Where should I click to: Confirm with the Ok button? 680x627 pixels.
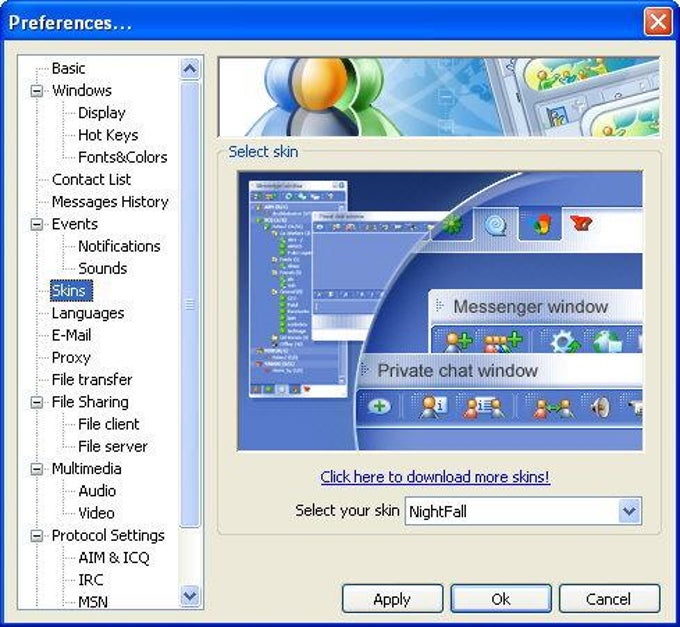[501, 599]
